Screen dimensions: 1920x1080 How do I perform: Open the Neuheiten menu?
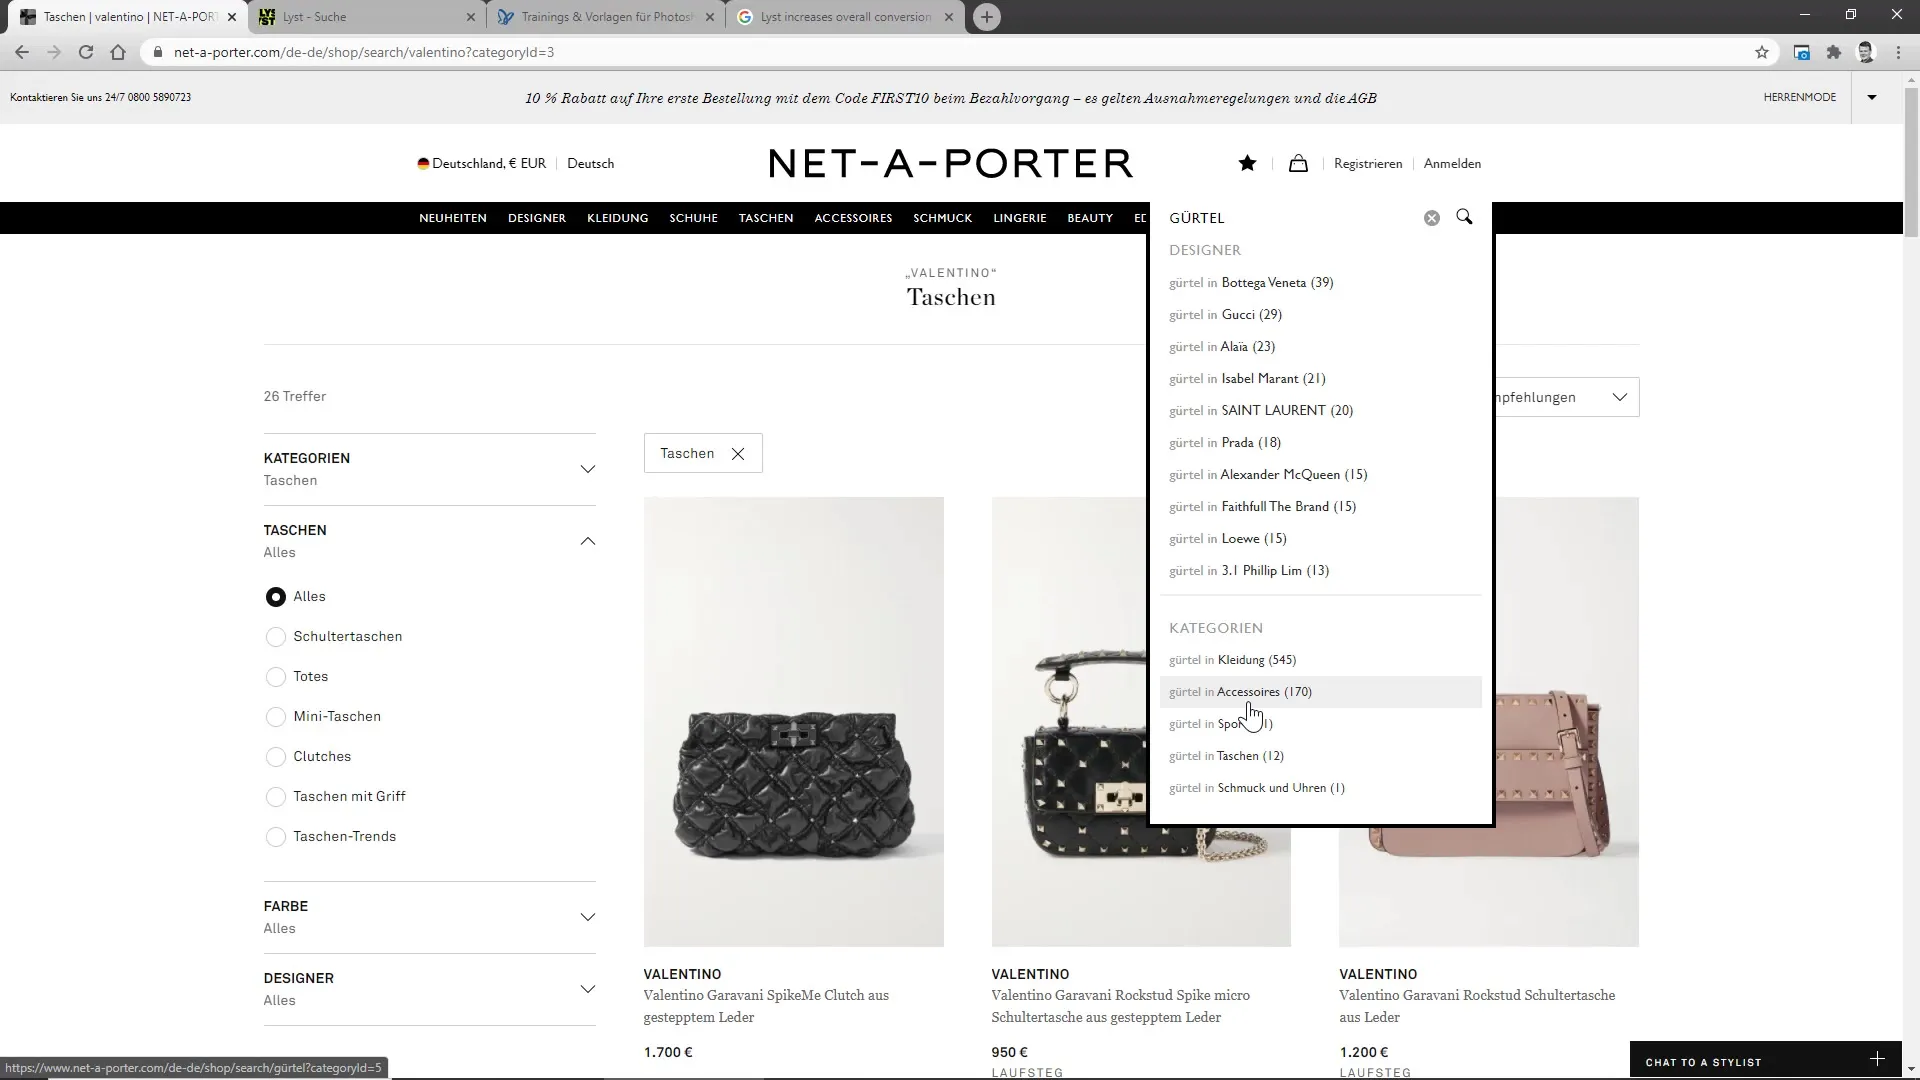[x=453, y=218]
